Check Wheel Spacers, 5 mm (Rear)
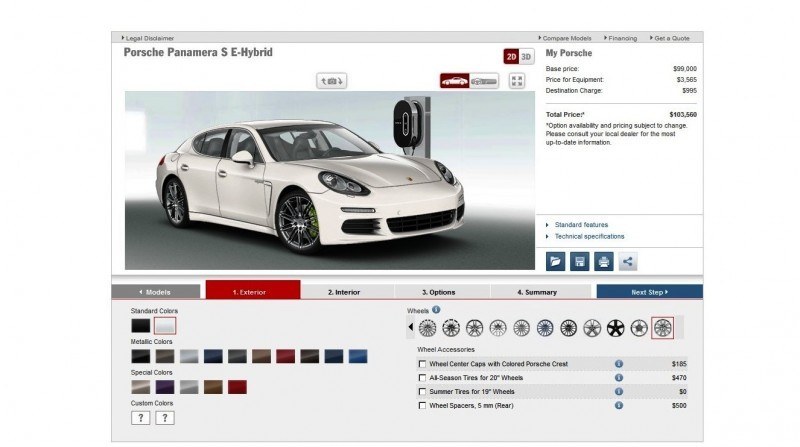The width and height of the screenshot is (800, 447). coord(422,405)
